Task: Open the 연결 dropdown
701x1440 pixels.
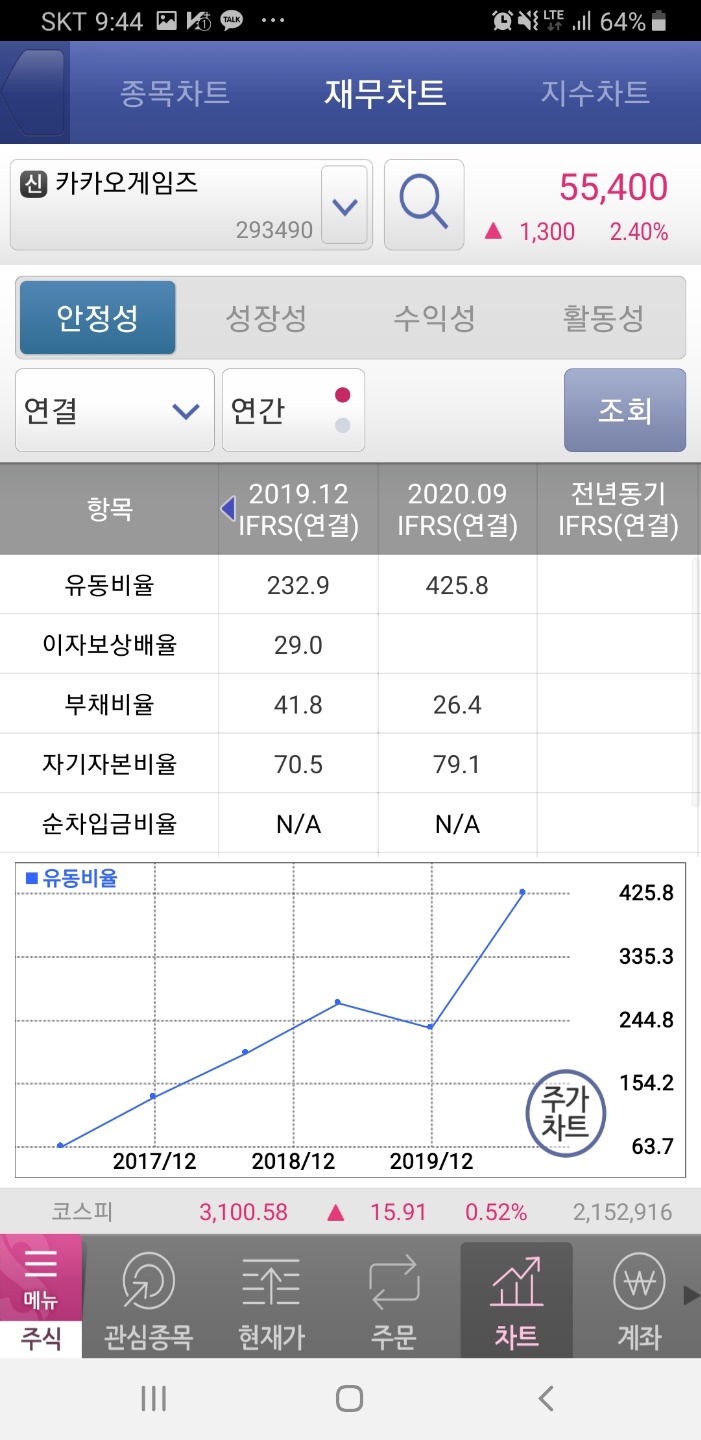Action: pyautogui.click(x=114, y=410)
